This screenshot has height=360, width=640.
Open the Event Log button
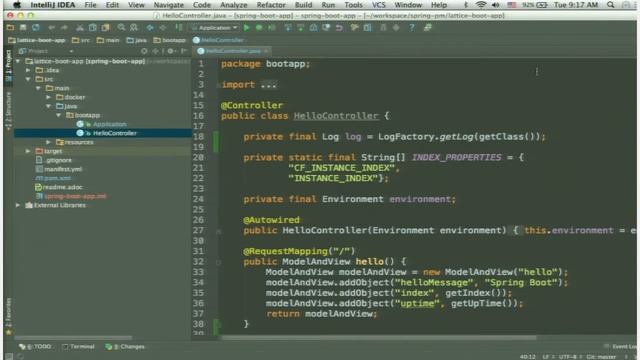point(620,347)
